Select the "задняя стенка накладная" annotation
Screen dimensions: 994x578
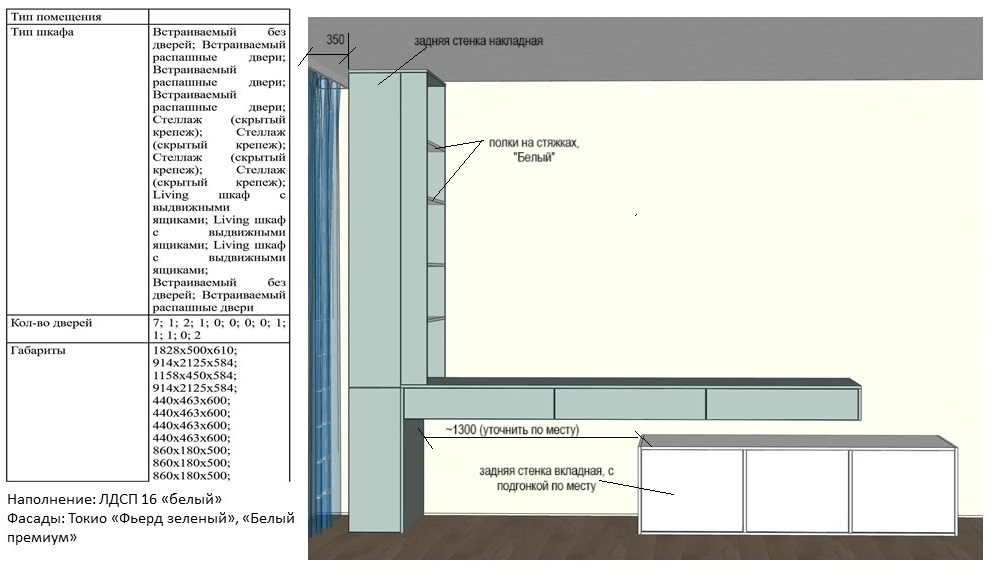pyautogui.click(x=478, y=41)
